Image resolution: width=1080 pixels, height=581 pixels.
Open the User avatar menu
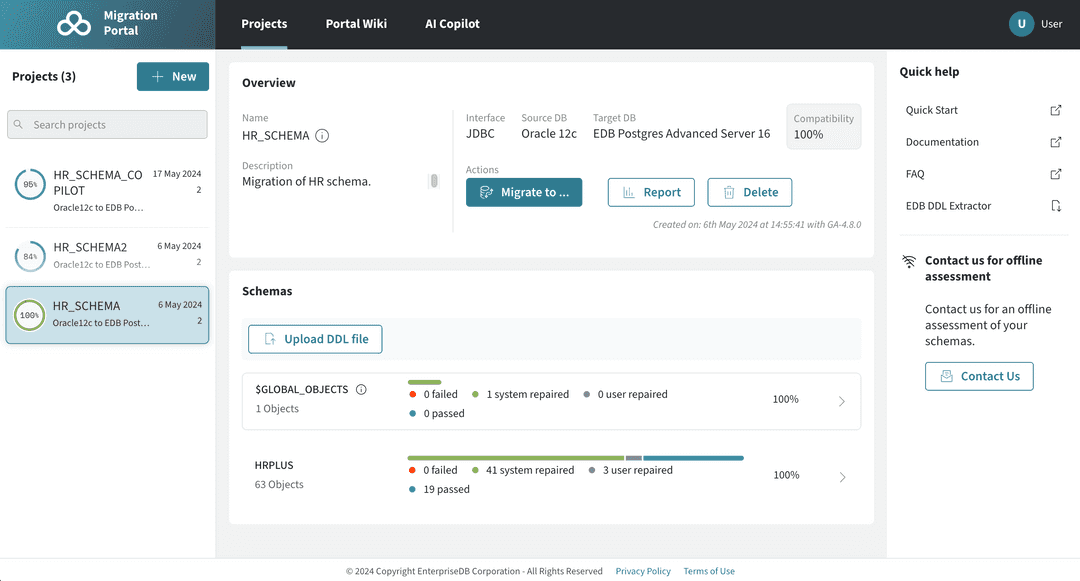[x=1019, y=22]
